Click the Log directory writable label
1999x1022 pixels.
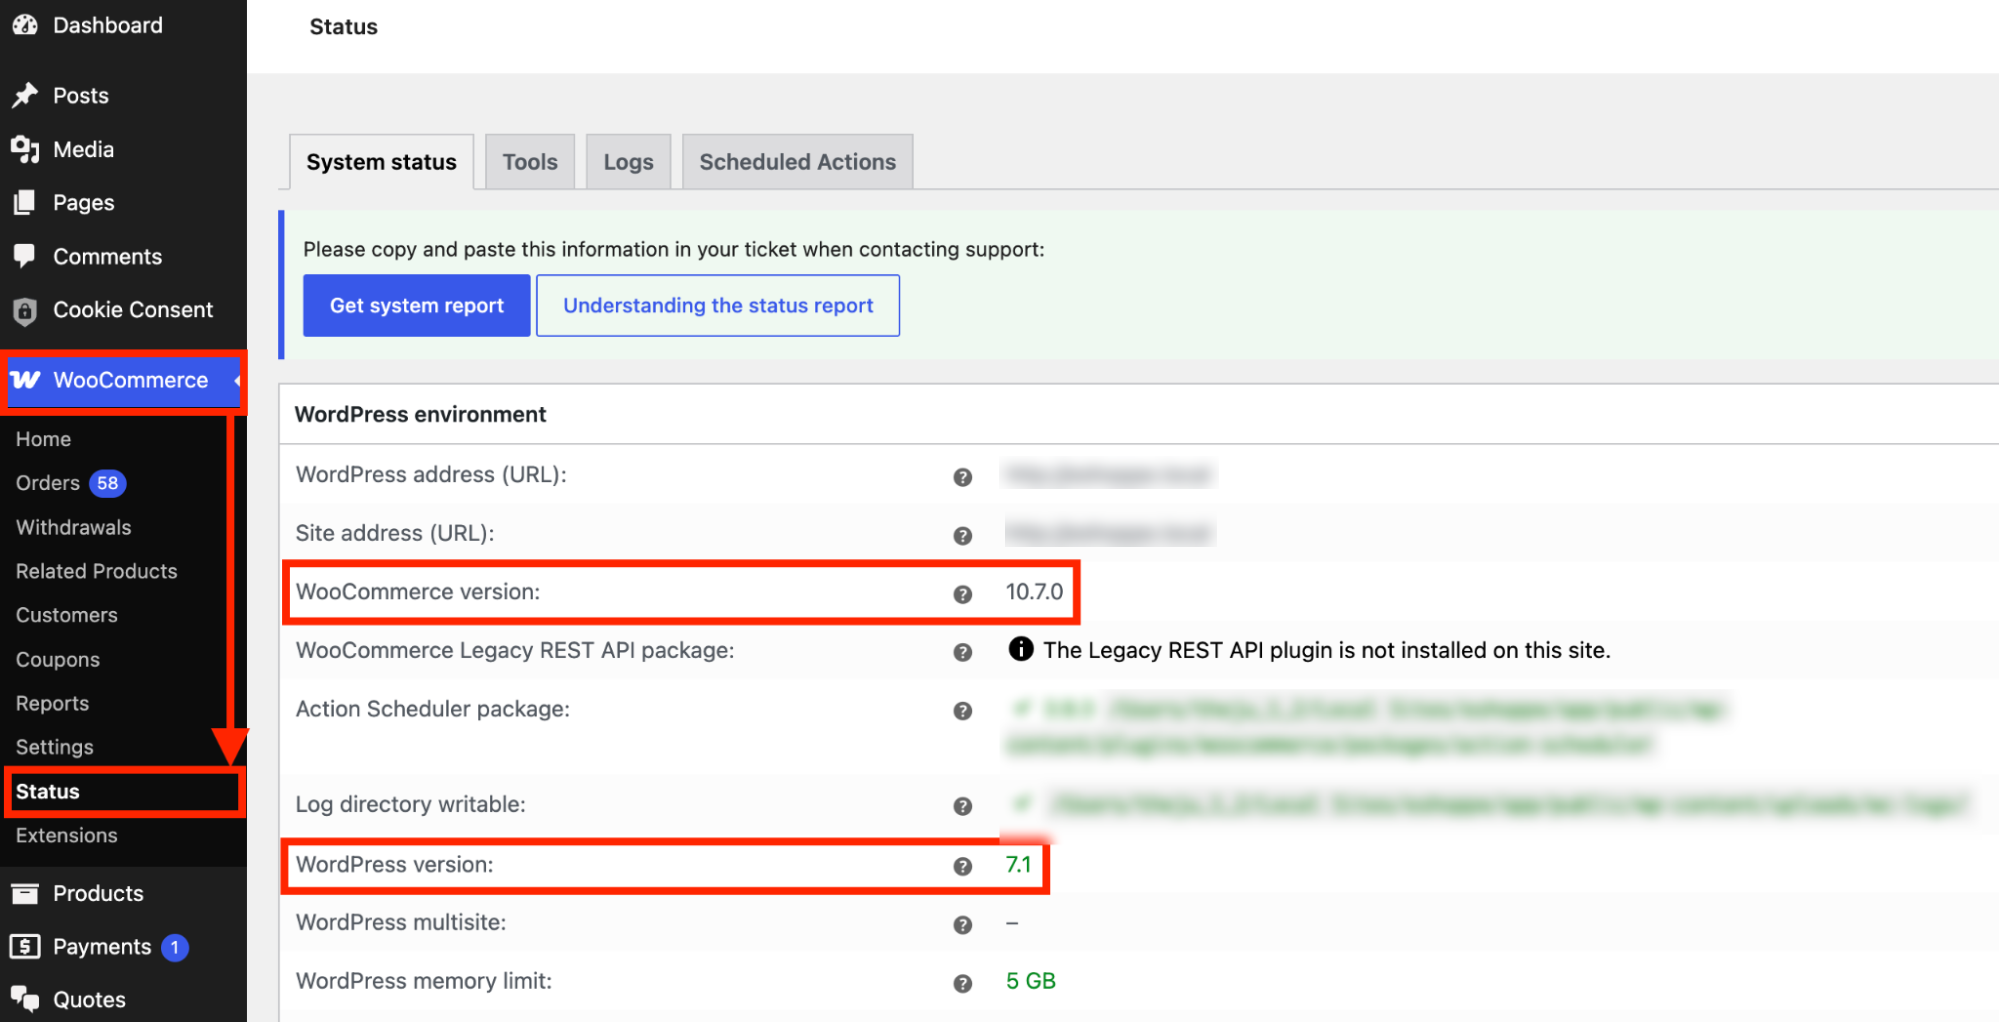coord(410,804)
